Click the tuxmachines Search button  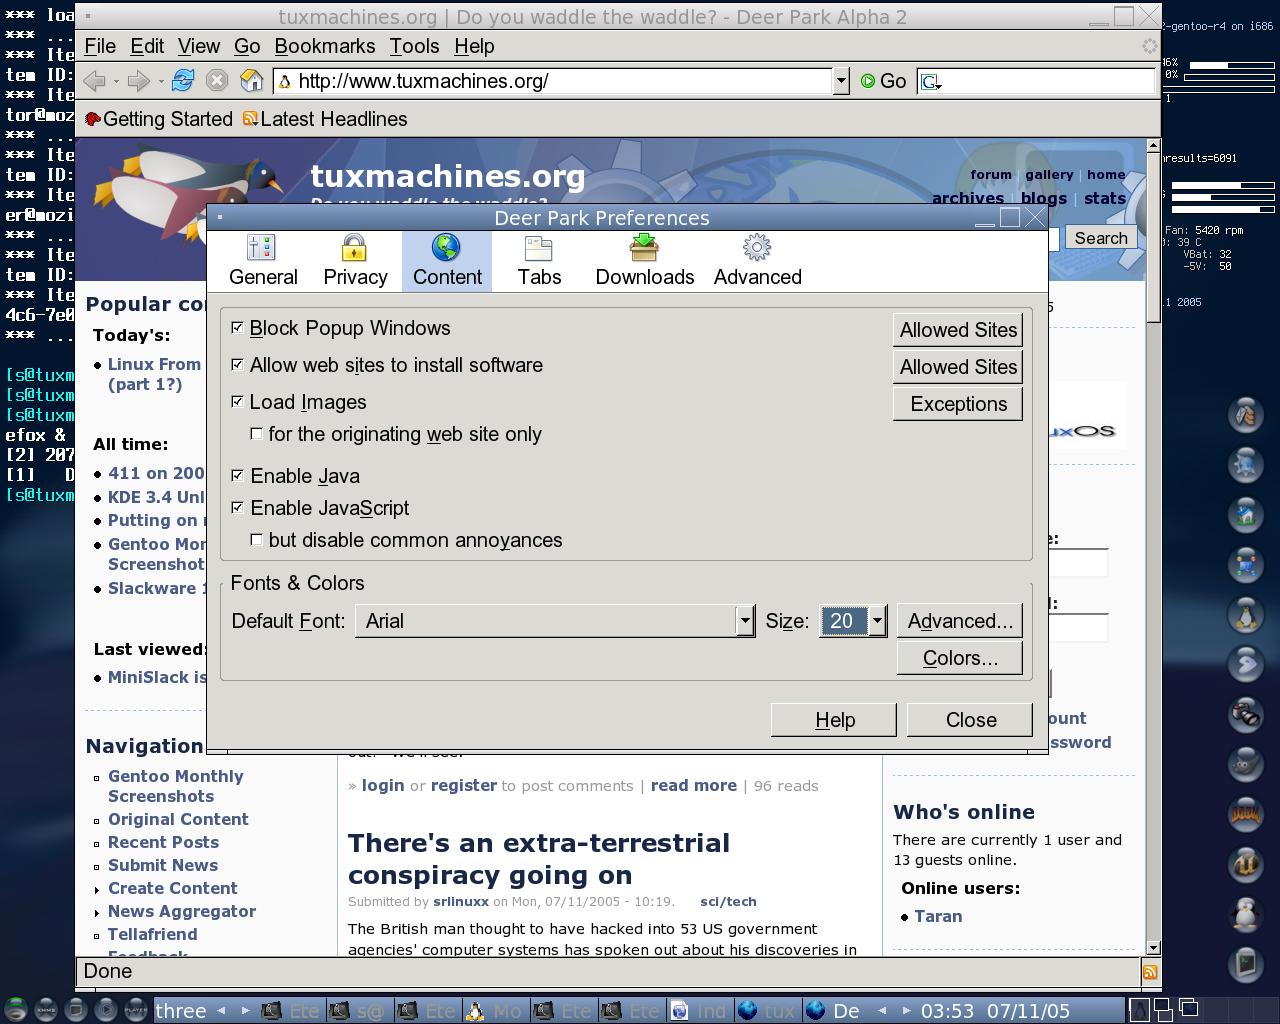1101,238
